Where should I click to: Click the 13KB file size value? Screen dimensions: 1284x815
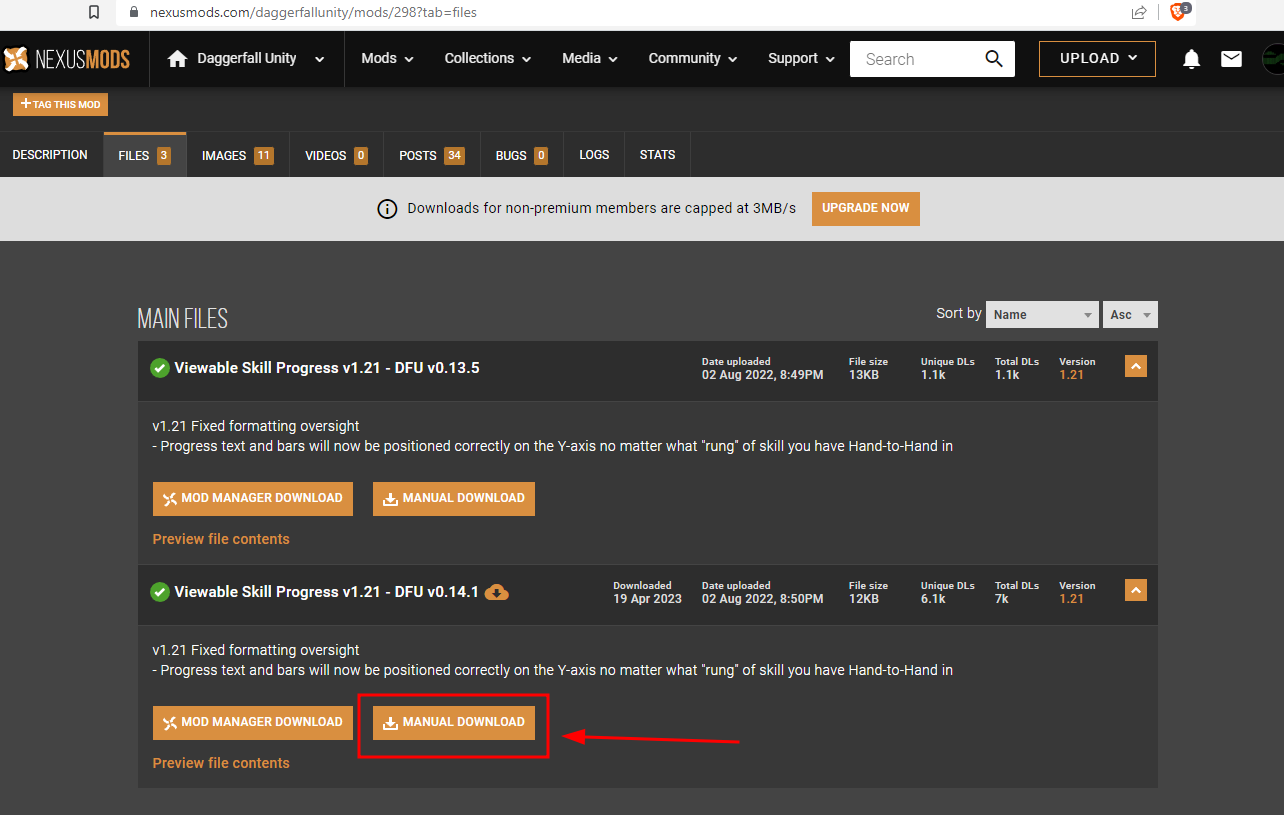pos(864,375)
